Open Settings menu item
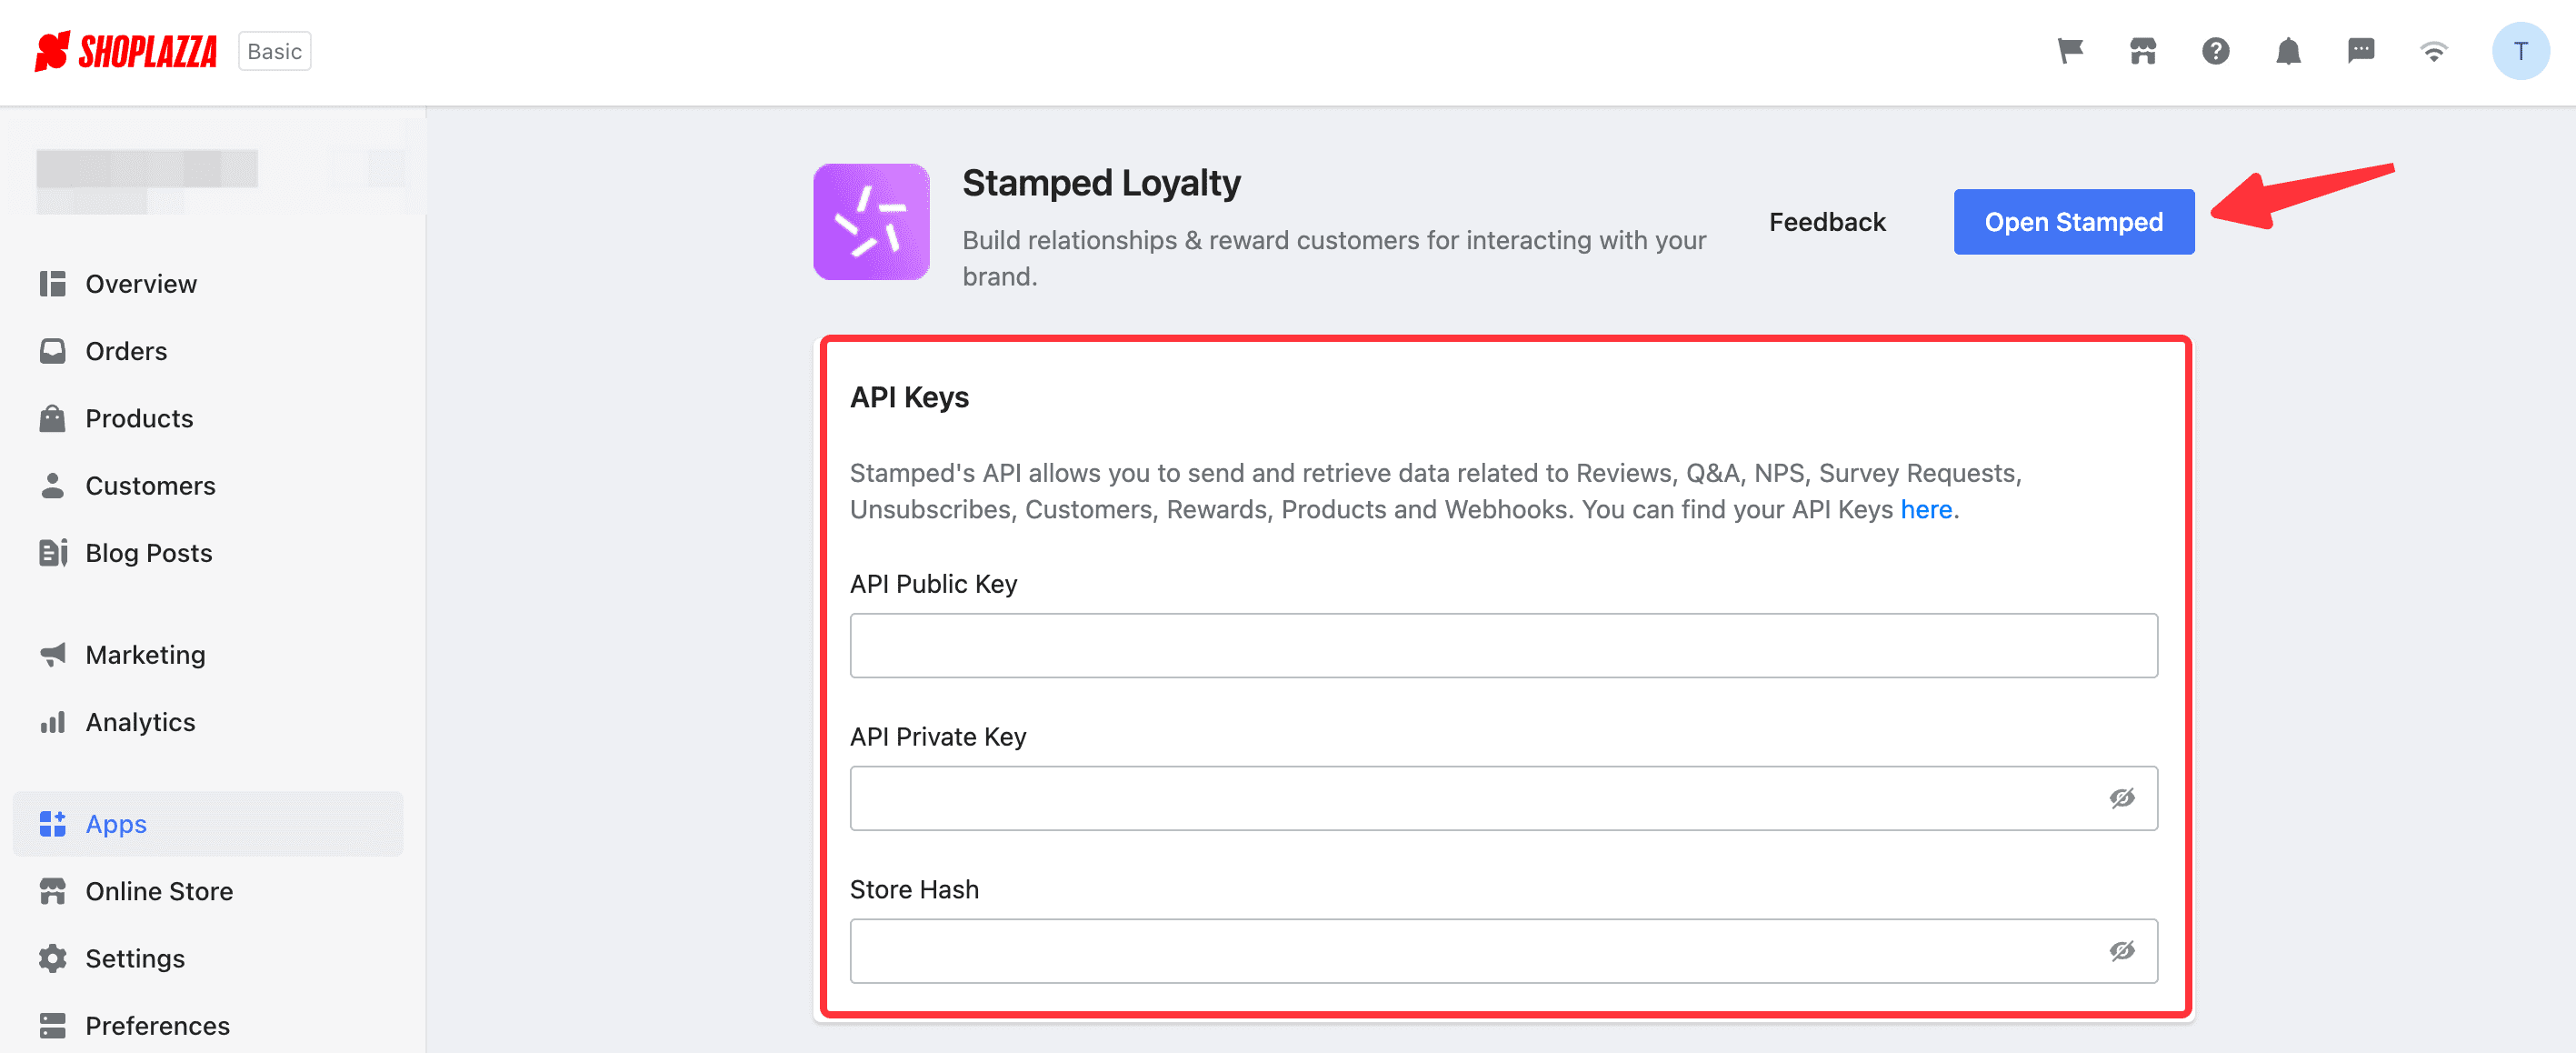The height and width of the screenshot is (1053, 2576). coord(135,958)
